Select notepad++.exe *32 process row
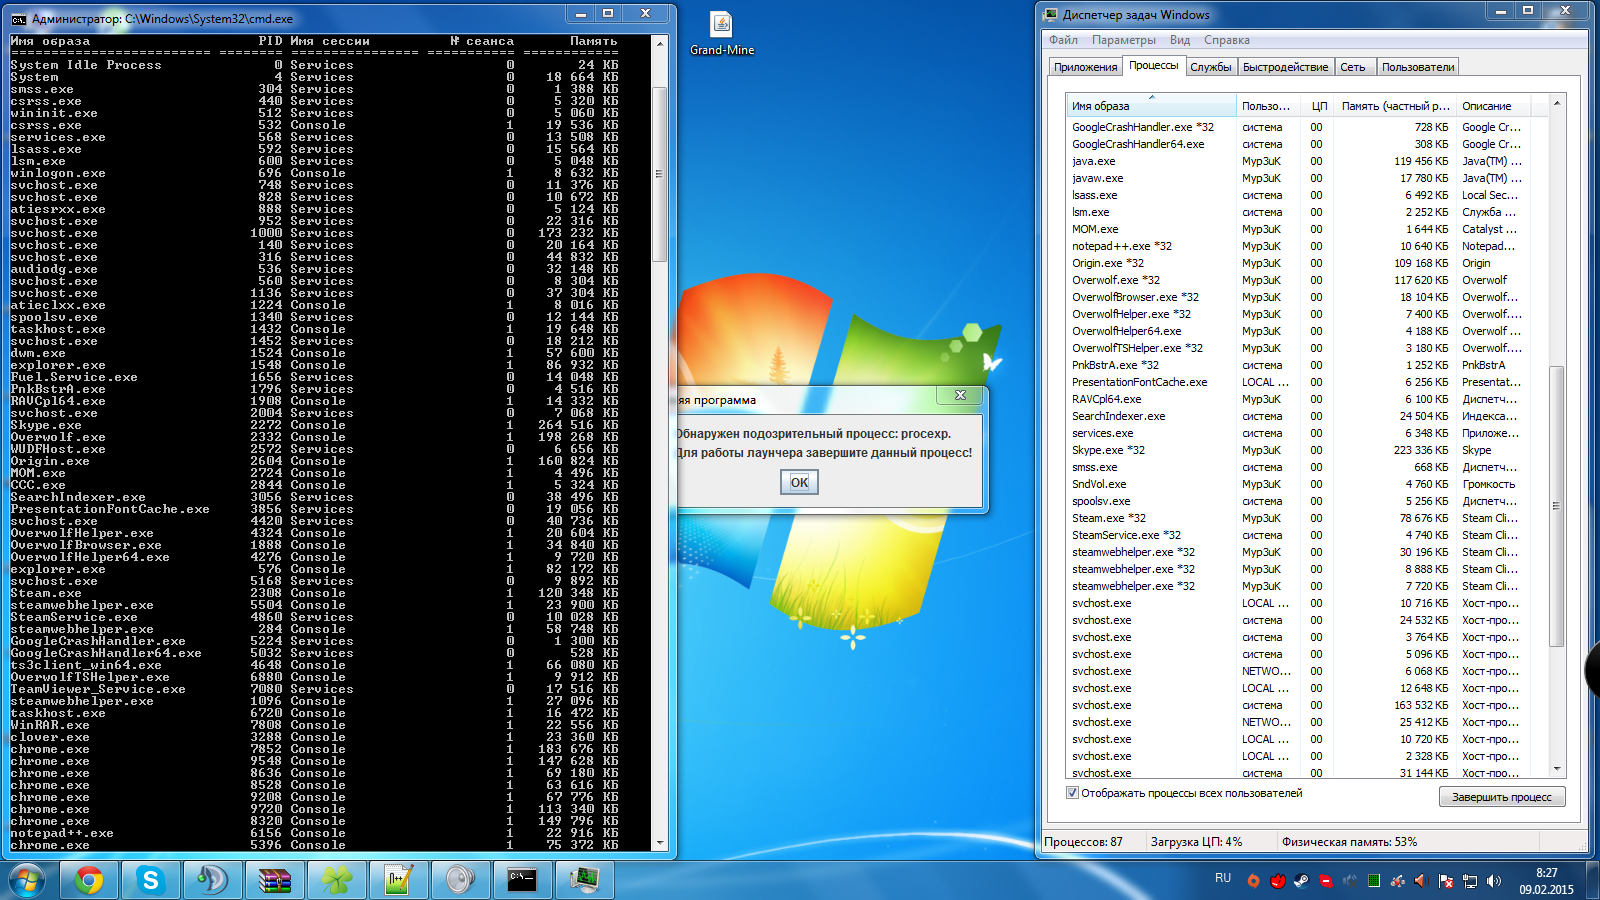The width and height of the screenshot is (1600, 900). 1307,246
